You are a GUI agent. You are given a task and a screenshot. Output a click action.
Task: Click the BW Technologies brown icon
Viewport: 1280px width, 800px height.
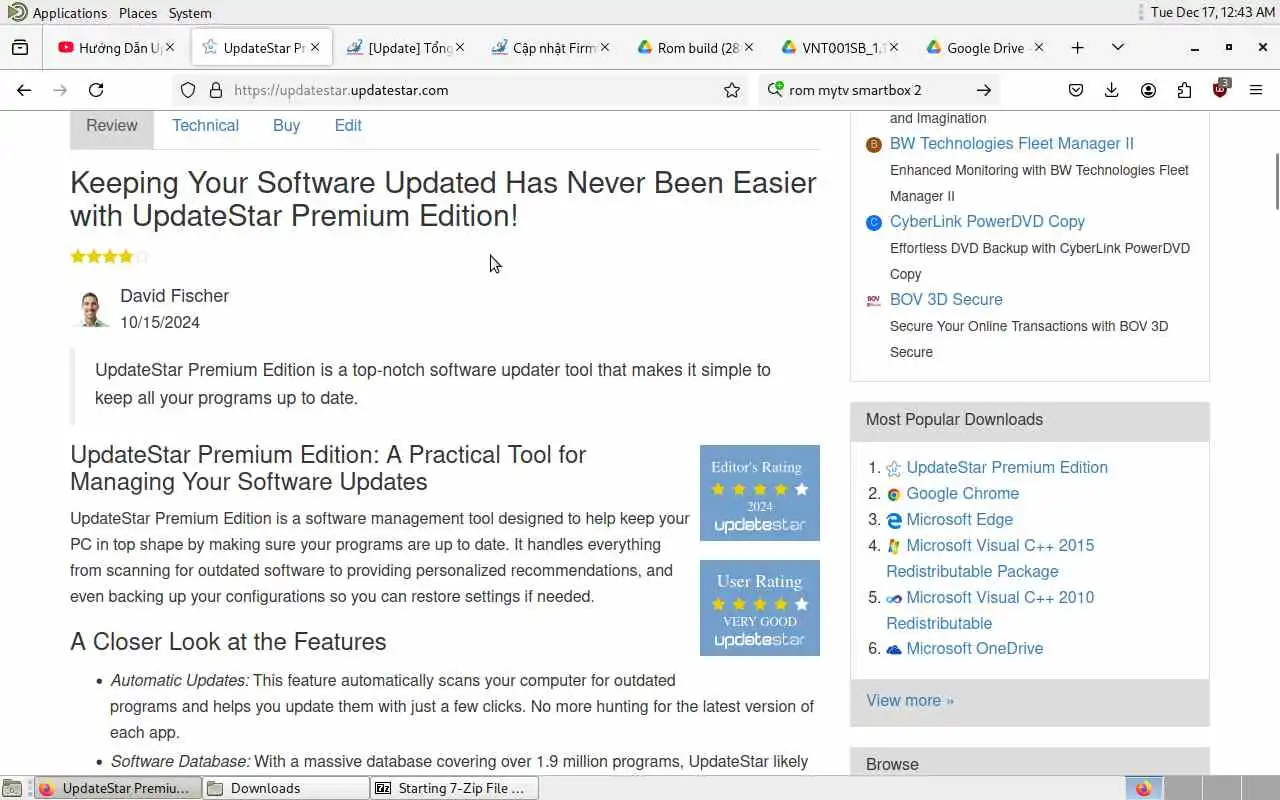(874, 145)
